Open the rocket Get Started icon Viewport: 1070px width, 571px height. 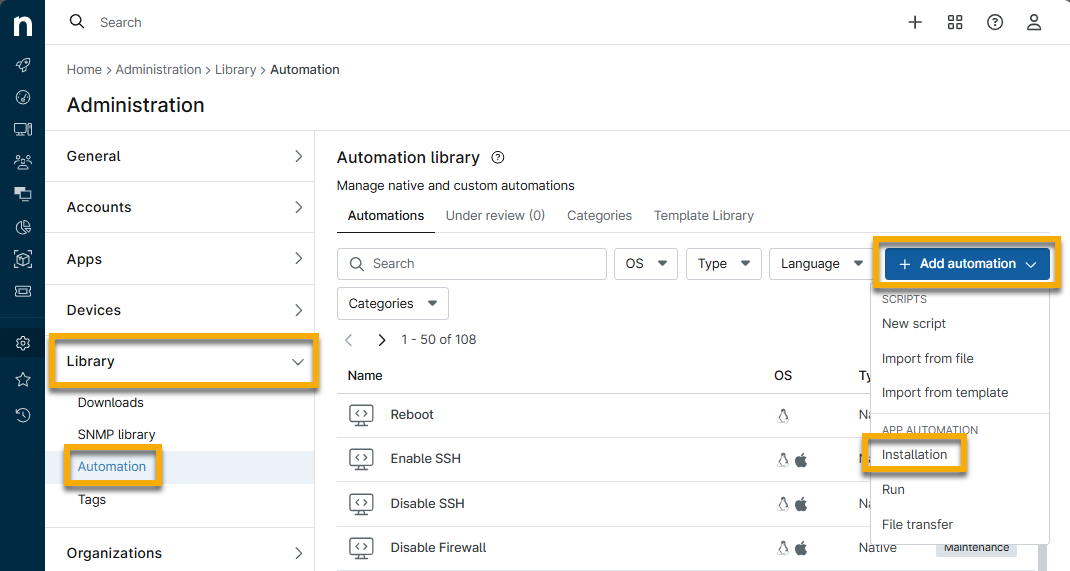[22, 65]
